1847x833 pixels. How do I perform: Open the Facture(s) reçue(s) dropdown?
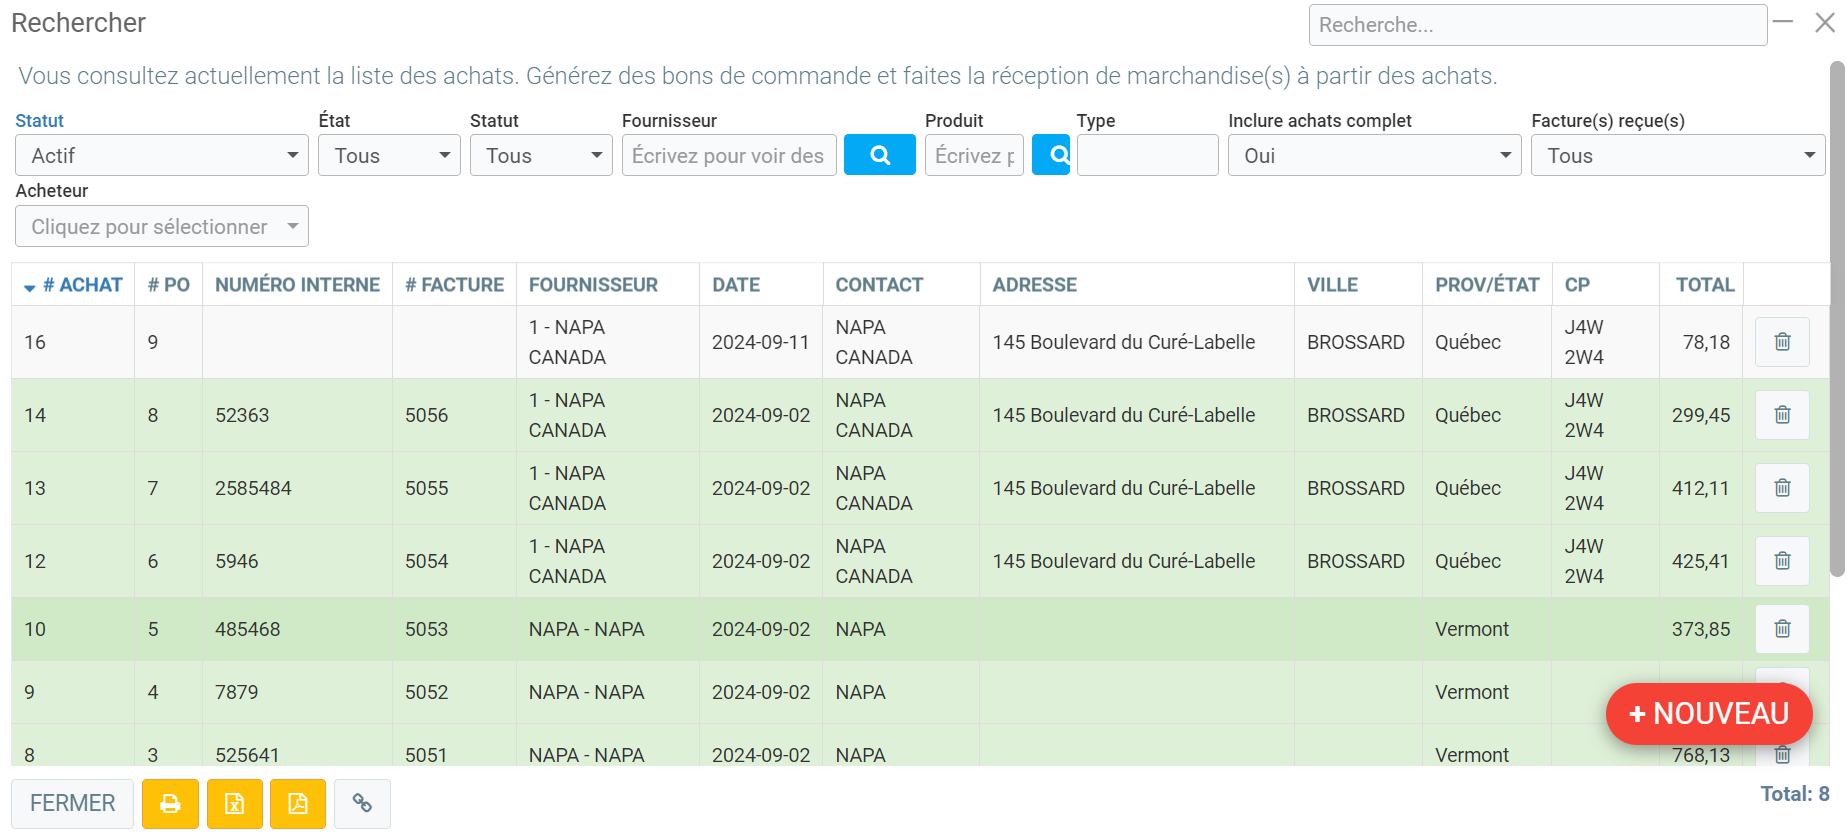click(1677, 155)
